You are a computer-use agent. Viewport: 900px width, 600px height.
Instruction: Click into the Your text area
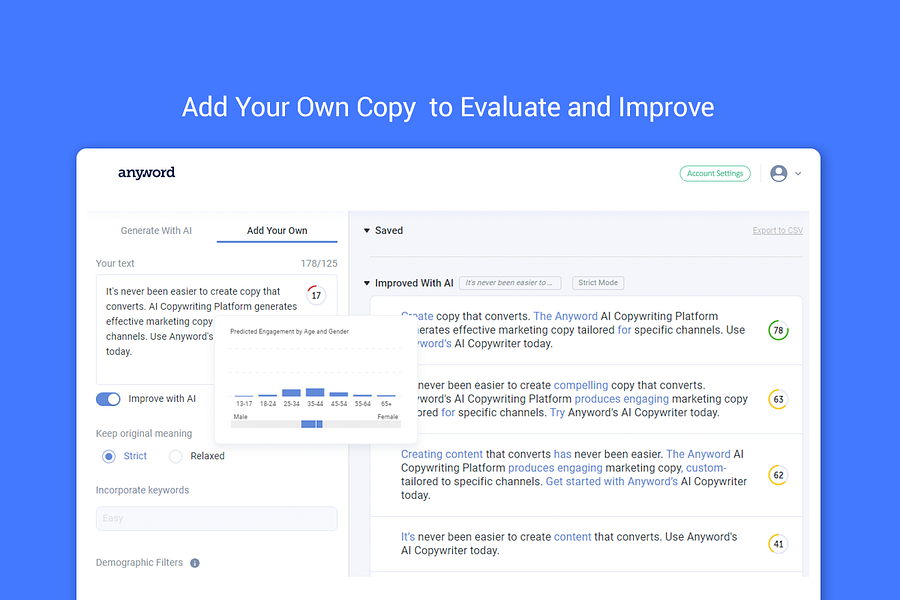(x=216, y=330)
